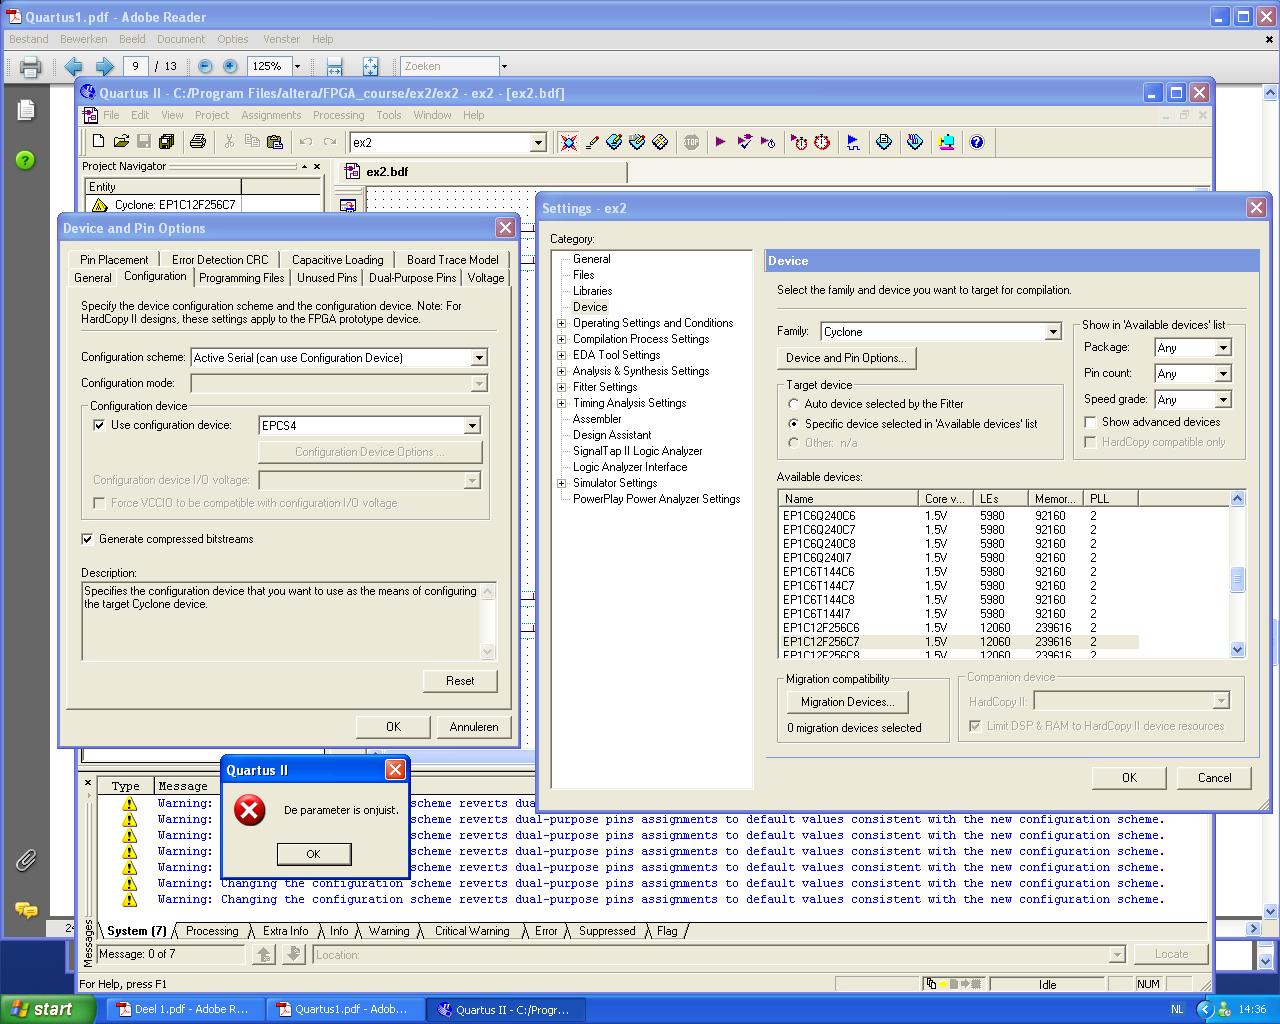Image resolution: width=1280 pixels, height=1024 pixels.
Task: Expand Timing Analysis Settings tree node
Action: (561, 403)
